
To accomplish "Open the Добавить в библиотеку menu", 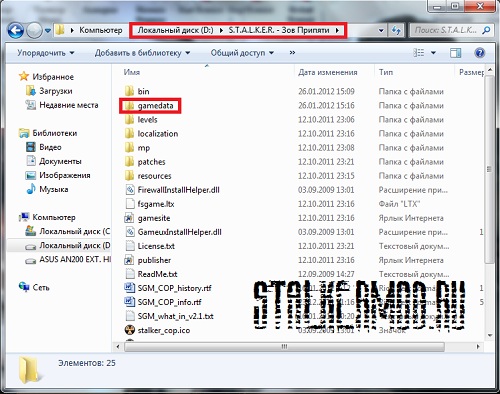I will [142, 53].
